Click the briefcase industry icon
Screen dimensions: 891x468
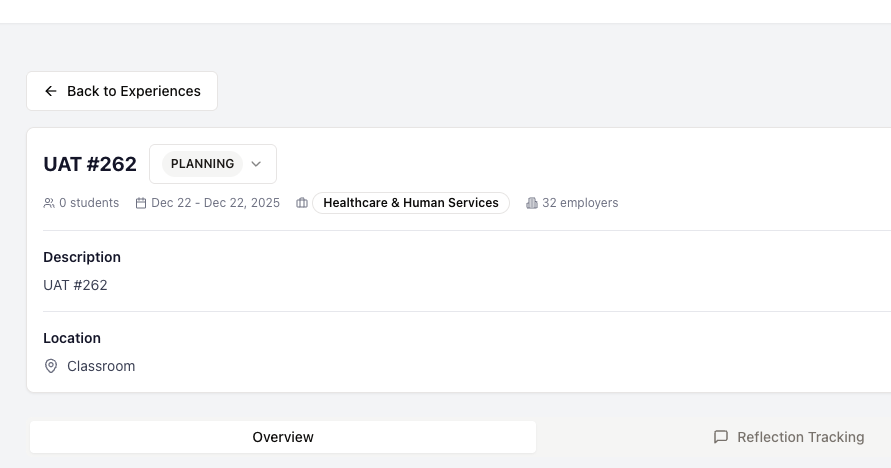(302, 203)
